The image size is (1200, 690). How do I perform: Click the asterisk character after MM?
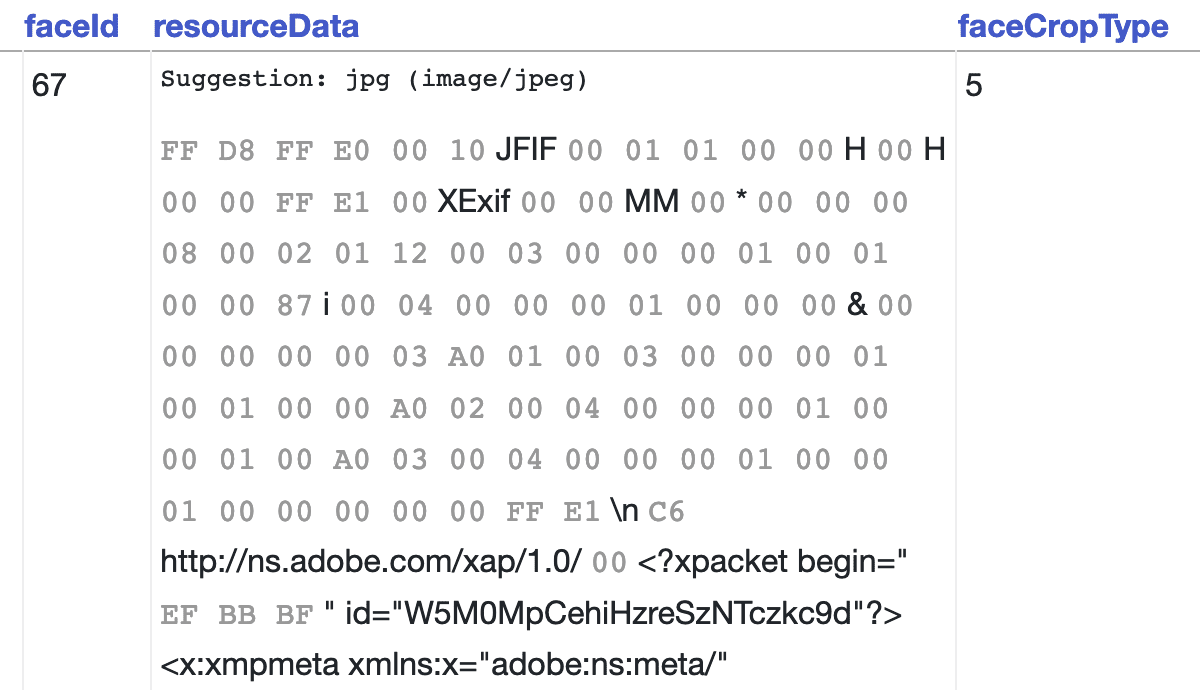(x=741, y=203)
